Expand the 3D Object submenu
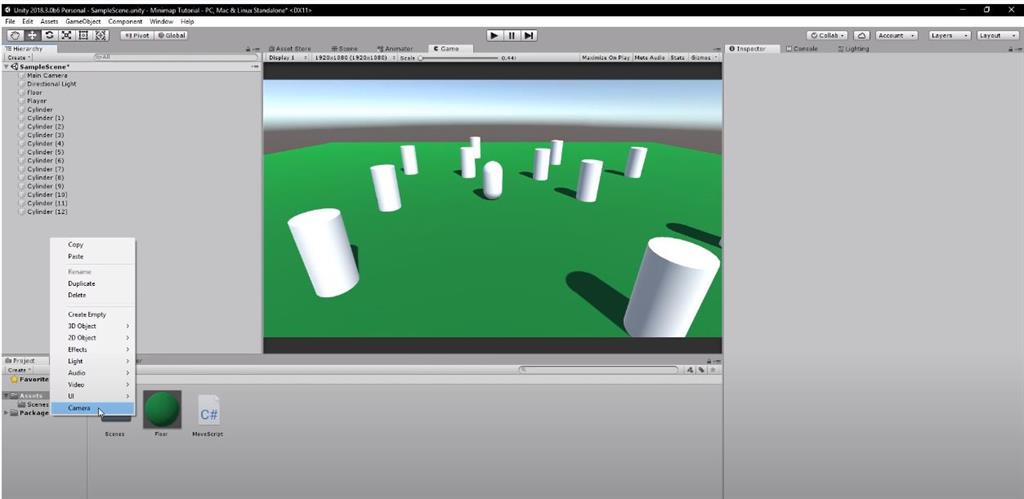The height and width of the screenshot is (499, 1024). pos(93,326)
